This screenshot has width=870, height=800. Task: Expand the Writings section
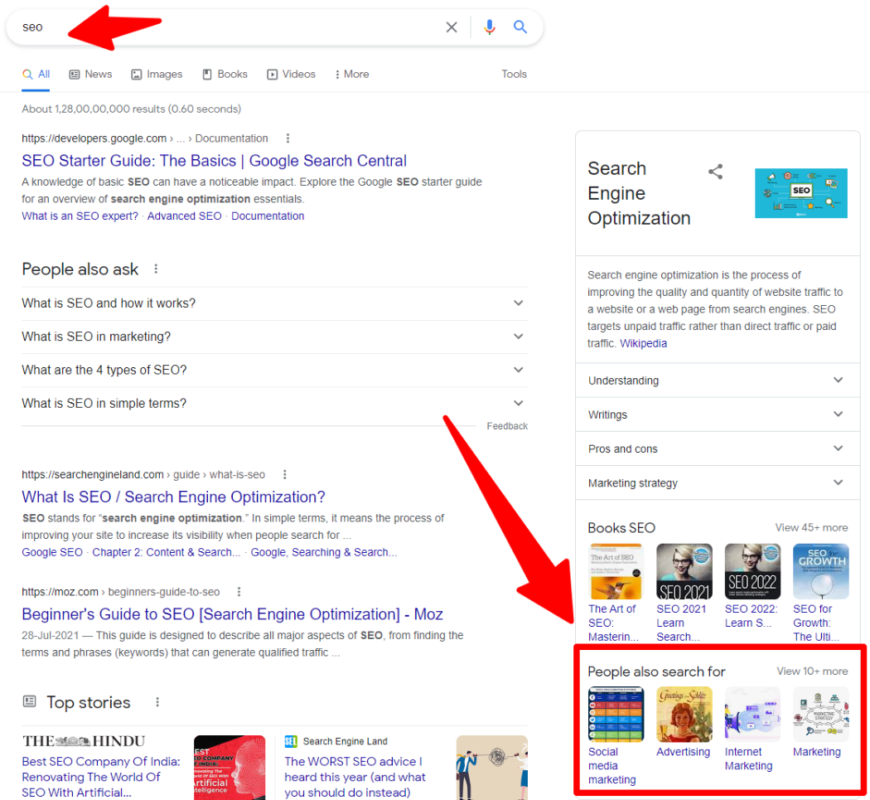[x=717, y=415]
